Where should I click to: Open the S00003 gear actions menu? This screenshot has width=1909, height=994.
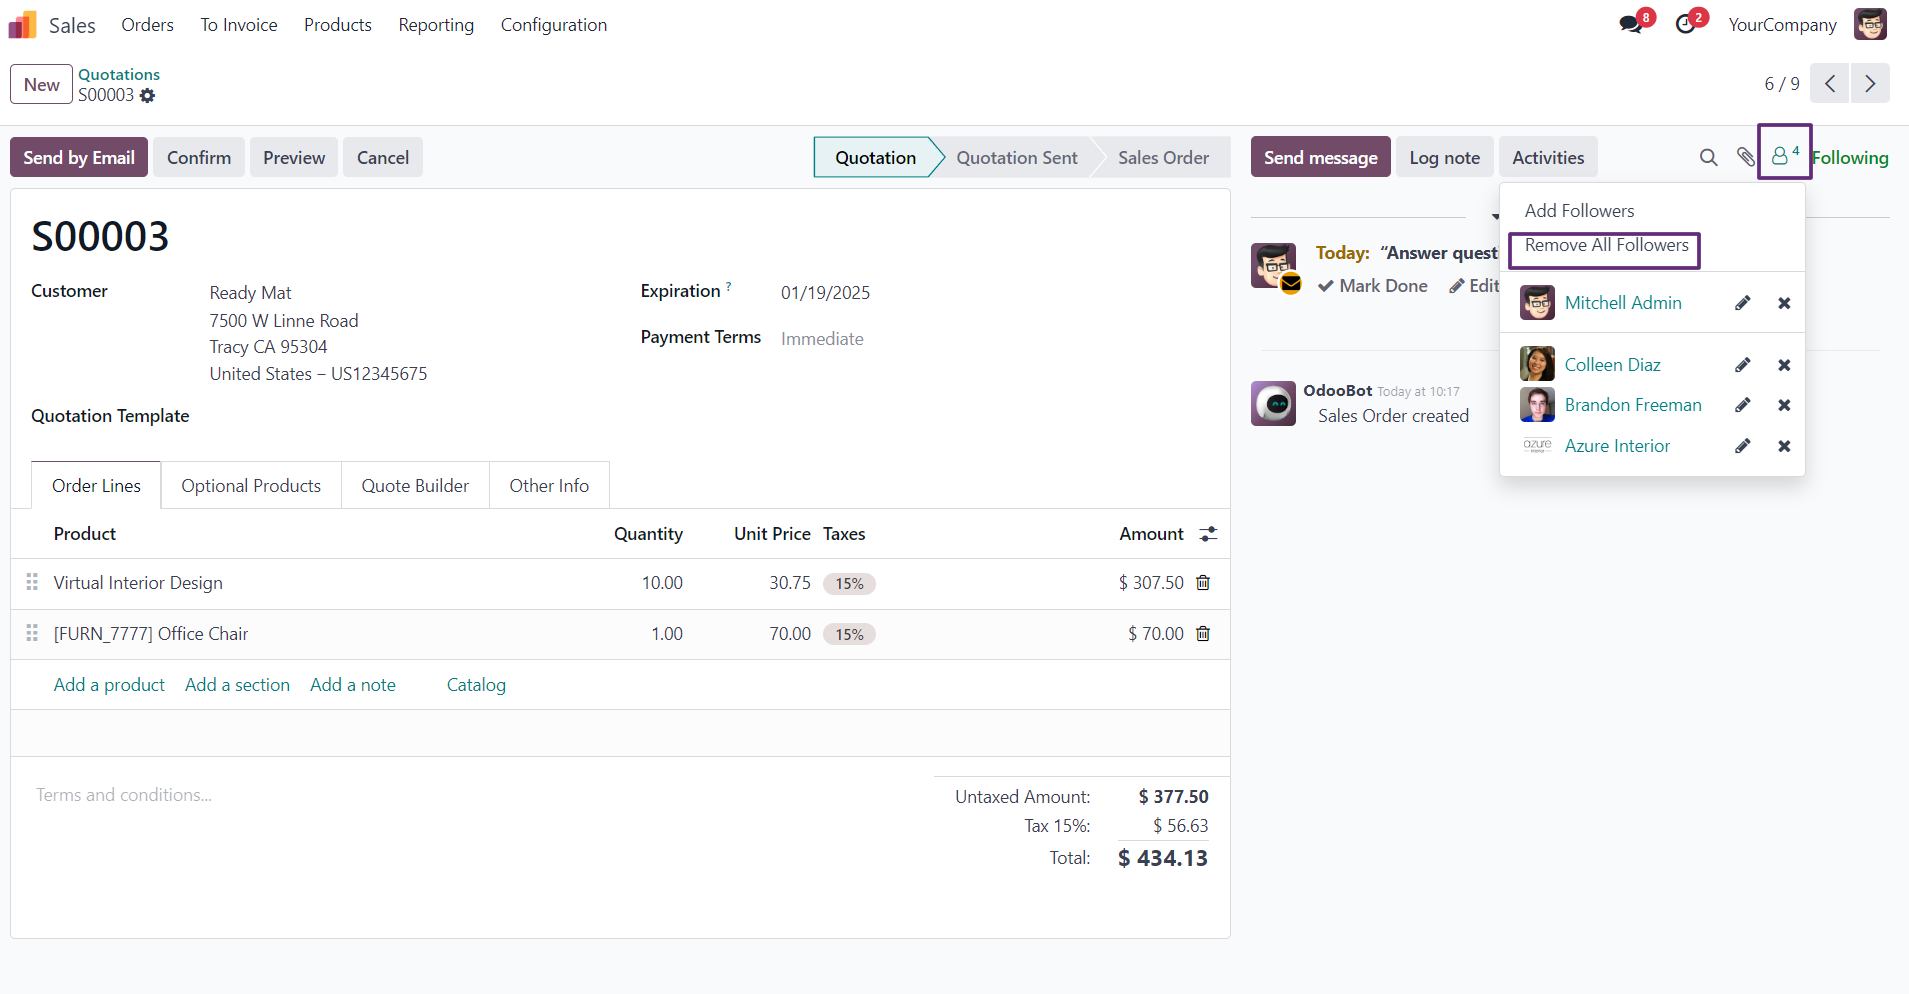pos(148,96)
